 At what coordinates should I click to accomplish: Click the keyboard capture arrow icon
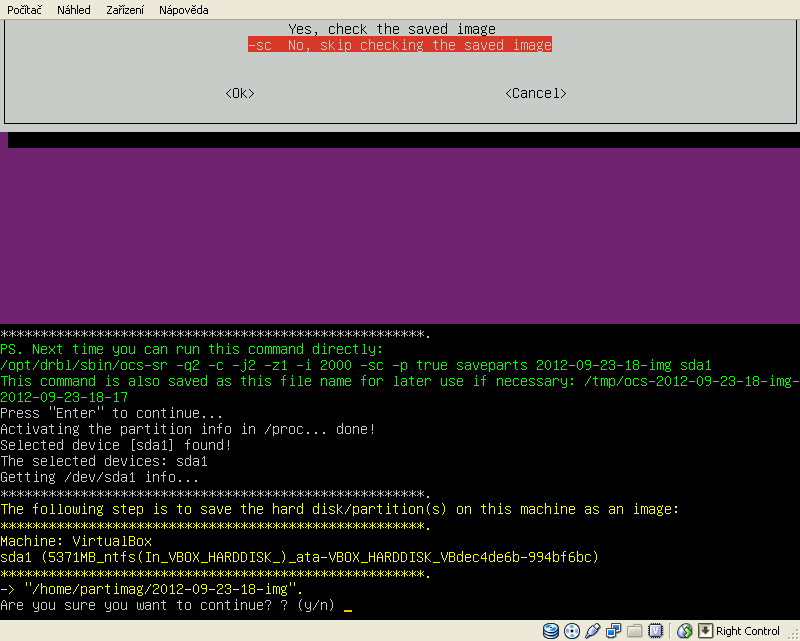[705, 631]
